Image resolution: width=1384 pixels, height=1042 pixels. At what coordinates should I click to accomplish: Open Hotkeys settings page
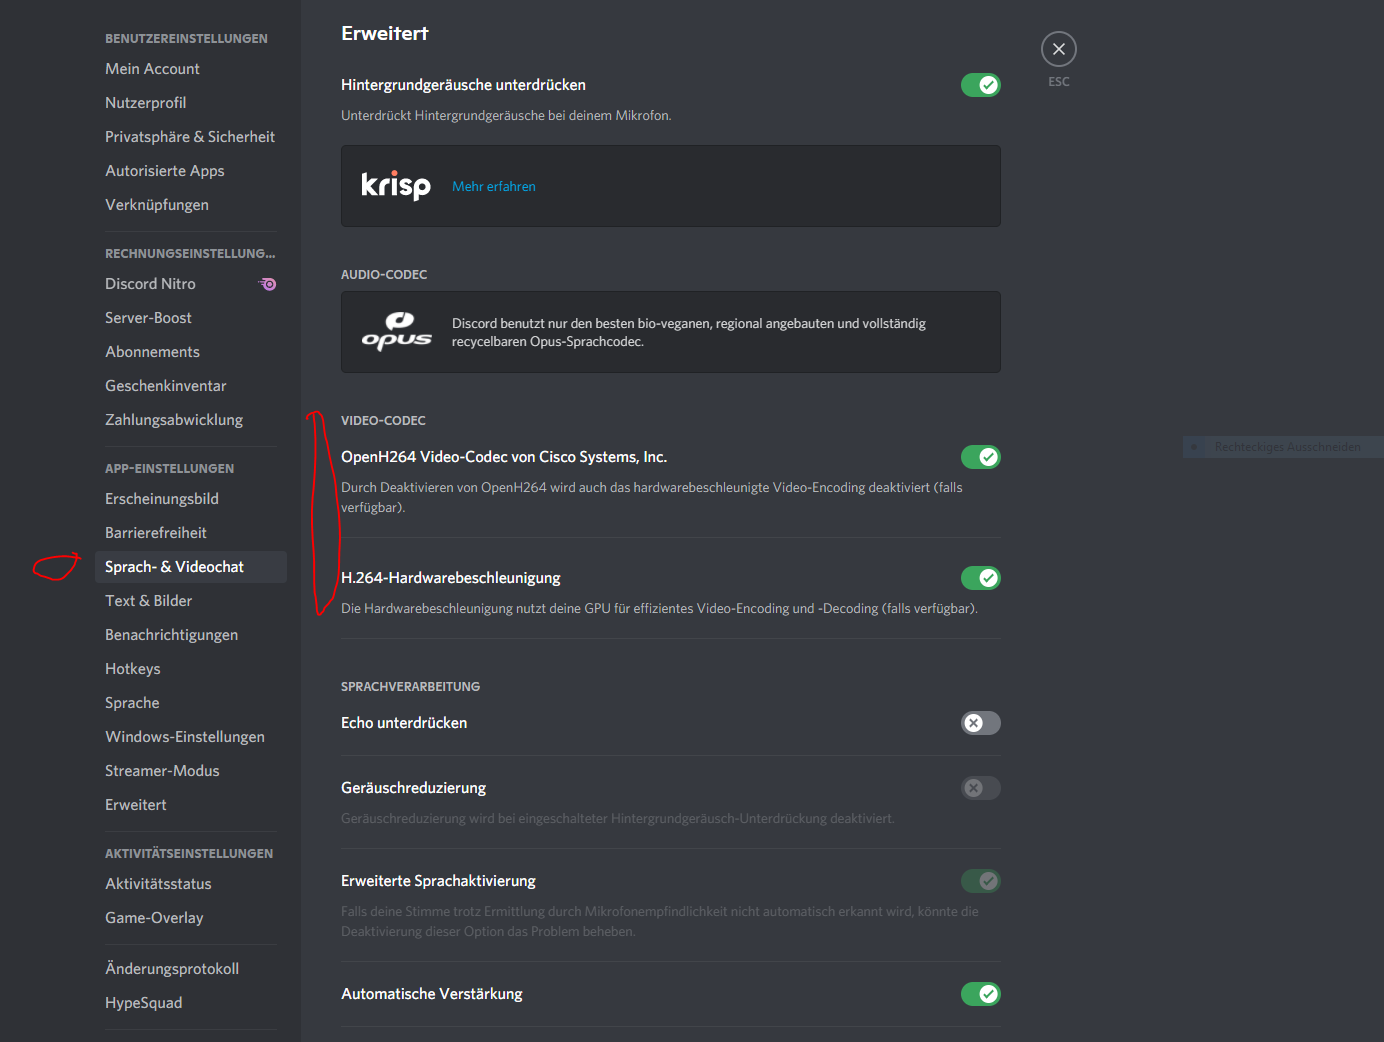click(133, 669)
